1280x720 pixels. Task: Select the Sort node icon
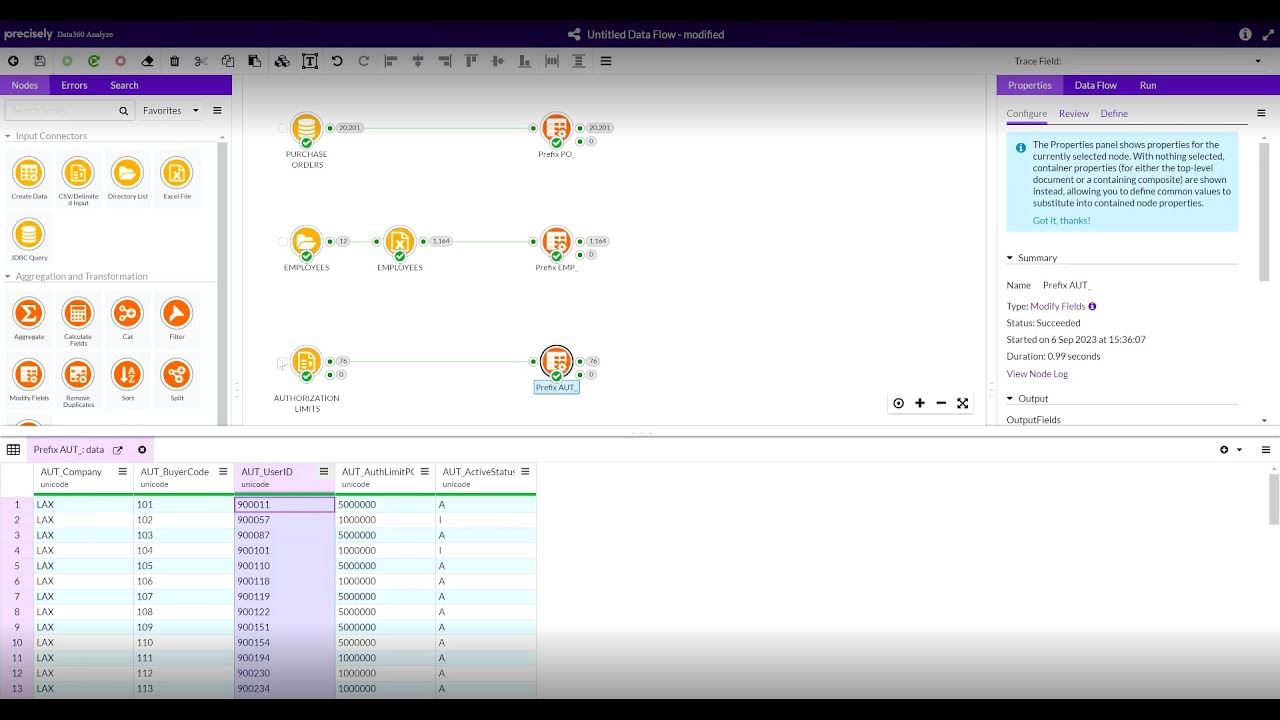pos(127,374)
